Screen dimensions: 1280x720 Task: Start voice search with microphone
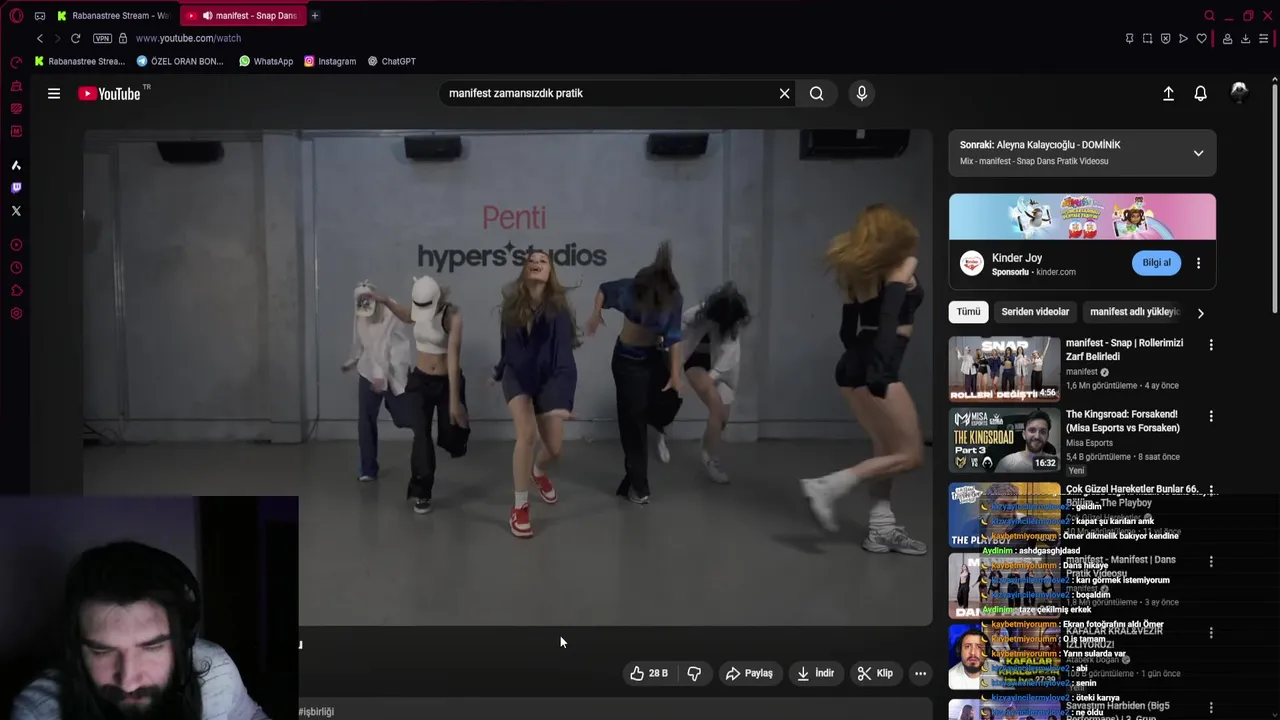coord(862,93)
